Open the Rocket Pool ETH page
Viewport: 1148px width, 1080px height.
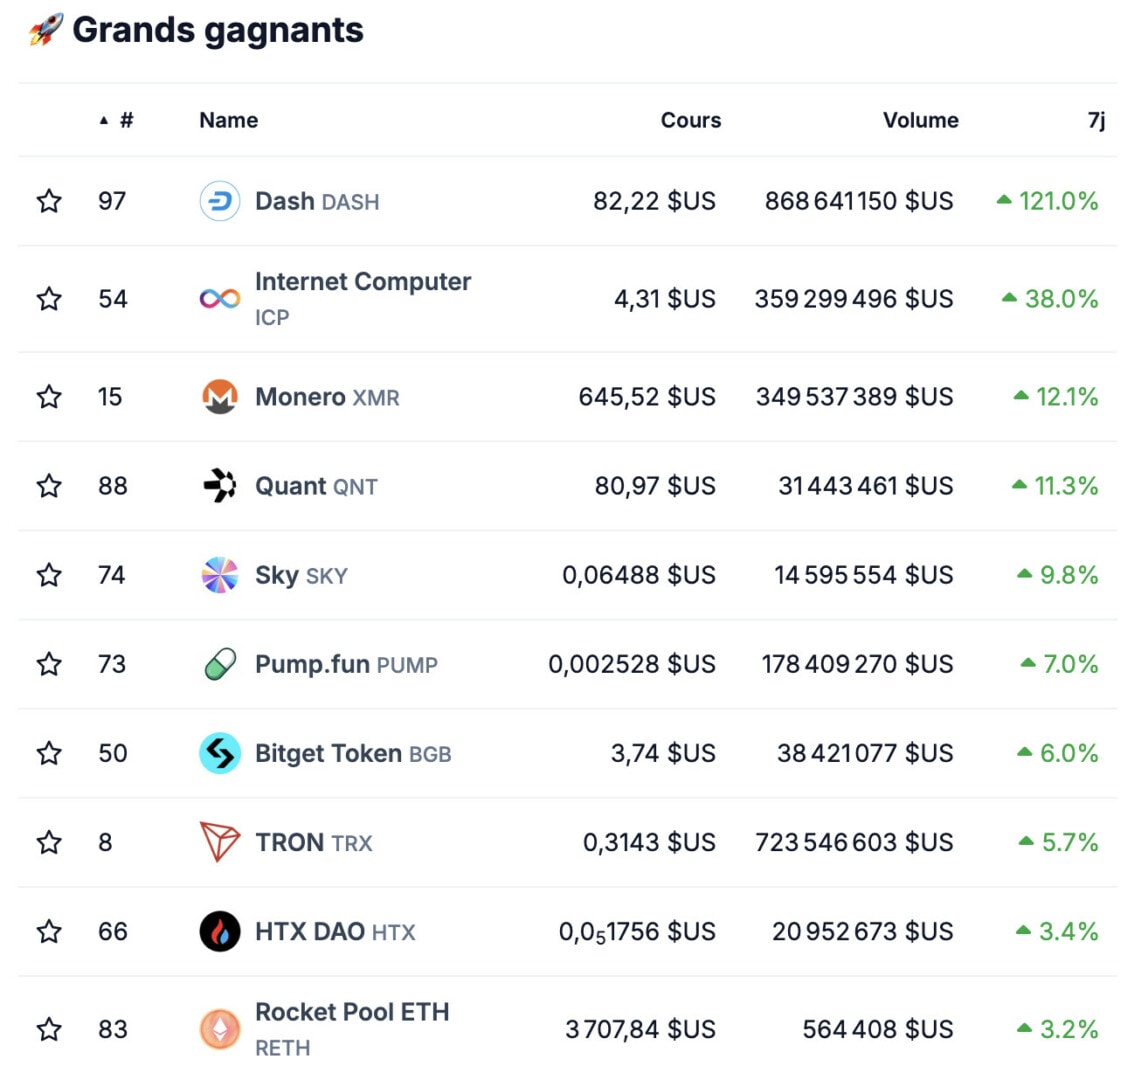353,1012
